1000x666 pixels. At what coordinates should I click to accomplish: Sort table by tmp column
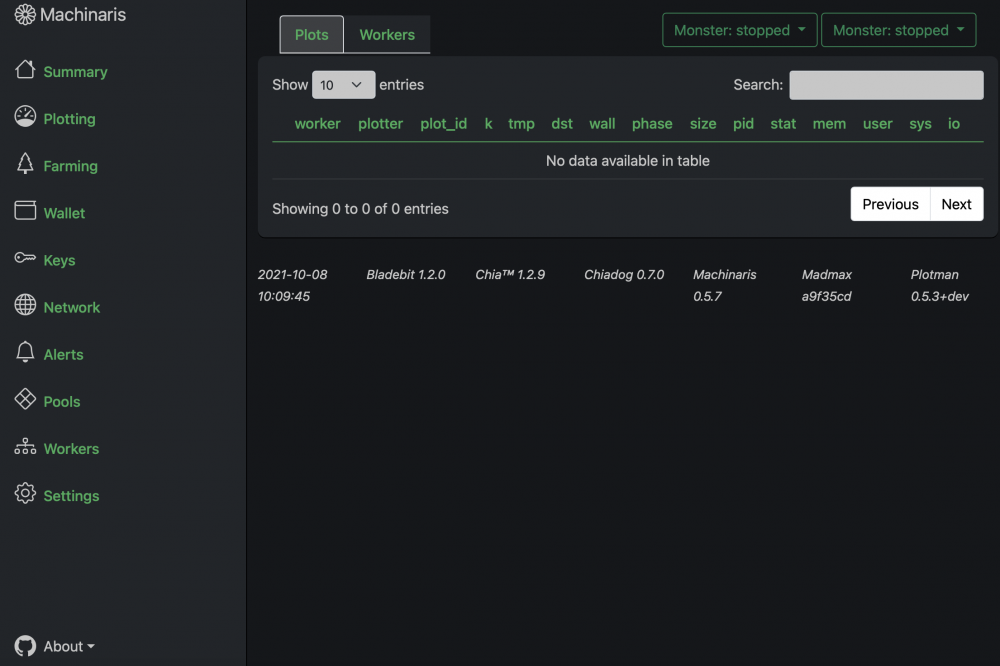point(521,124)
